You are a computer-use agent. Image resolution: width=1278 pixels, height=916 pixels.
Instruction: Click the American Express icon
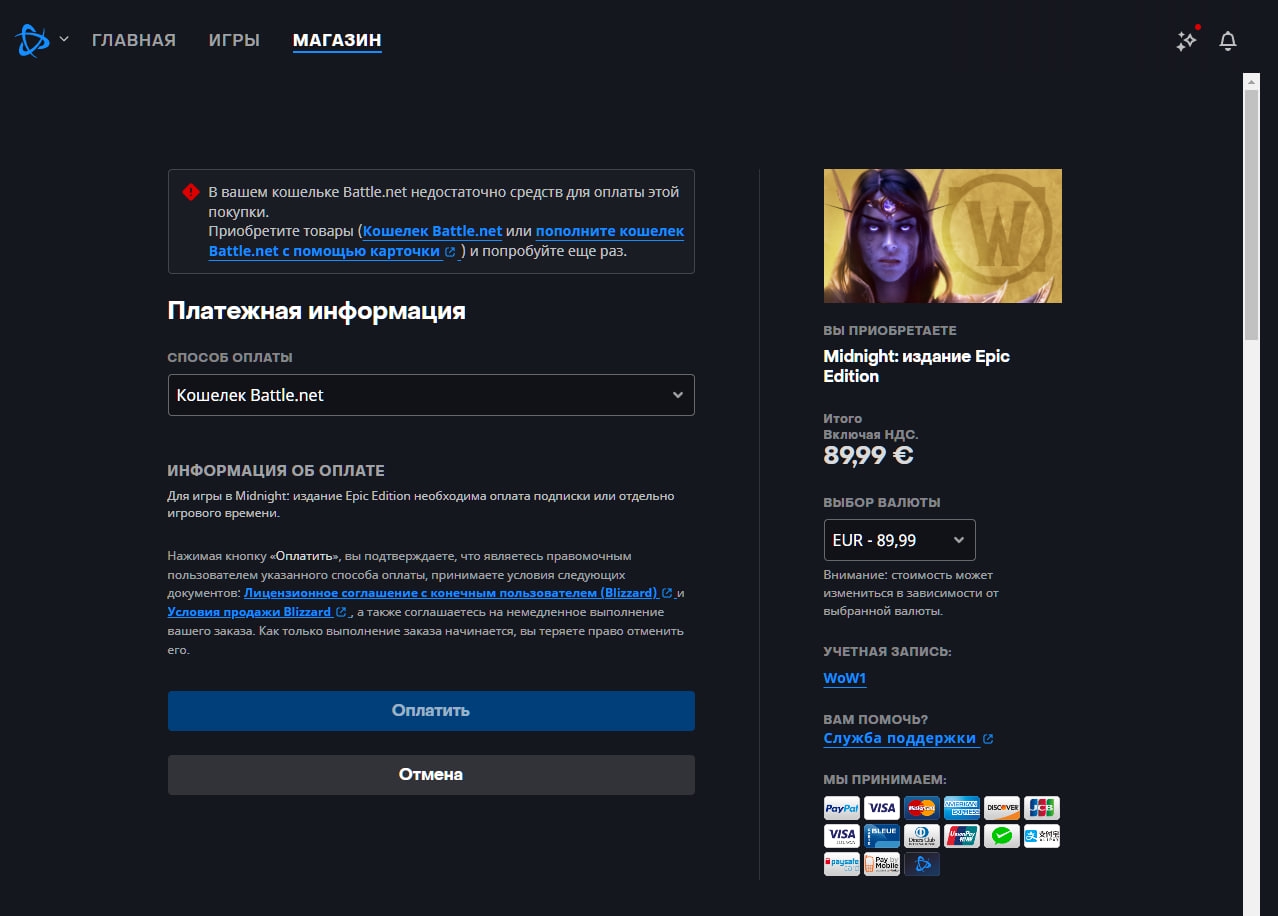point(962,808)
